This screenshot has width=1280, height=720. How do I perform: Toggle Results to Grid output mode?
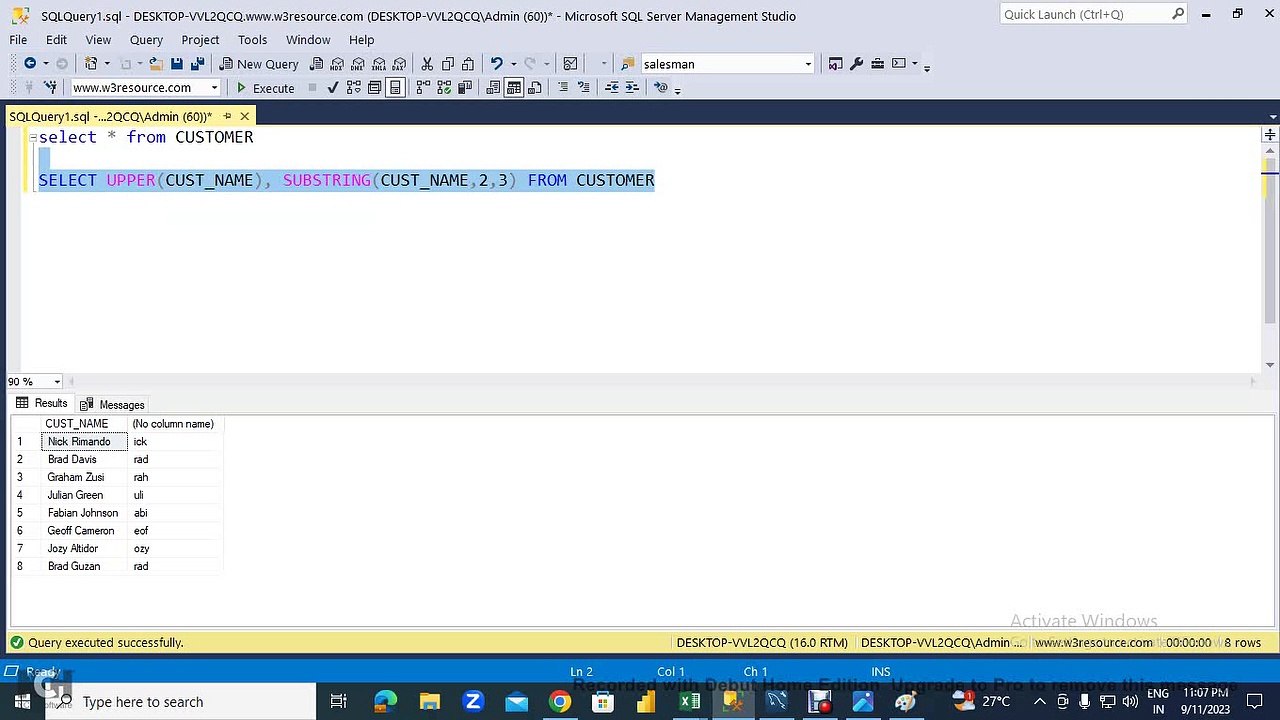coord(514,88)
